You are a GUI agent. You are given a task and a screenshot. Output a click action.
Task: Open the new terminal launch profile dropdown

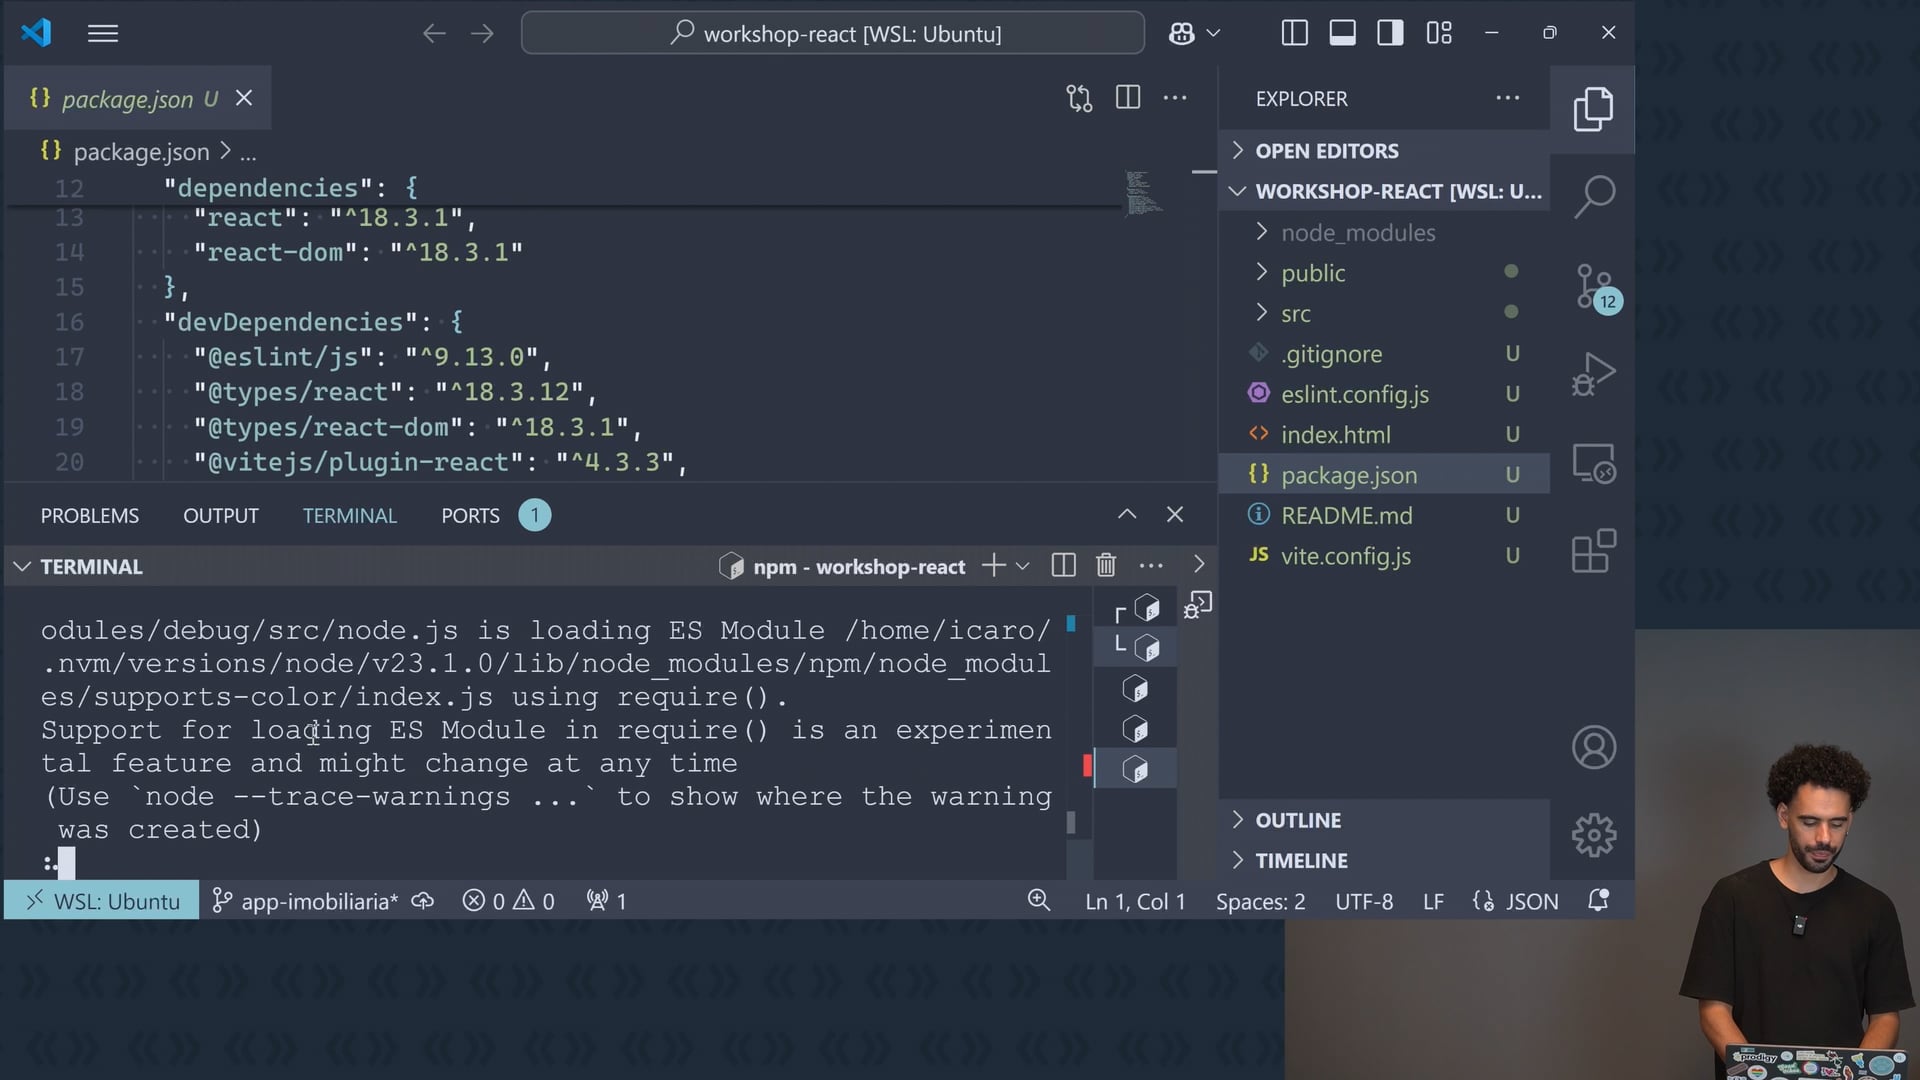pos(1022,566)
